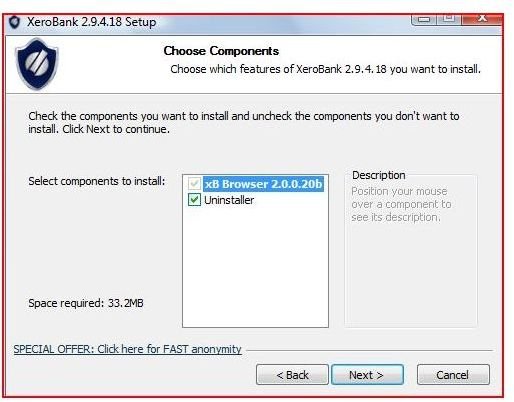514x402 pixels.
Task: Minimize the XeroBank Setup window
Action: pos(424,19)
